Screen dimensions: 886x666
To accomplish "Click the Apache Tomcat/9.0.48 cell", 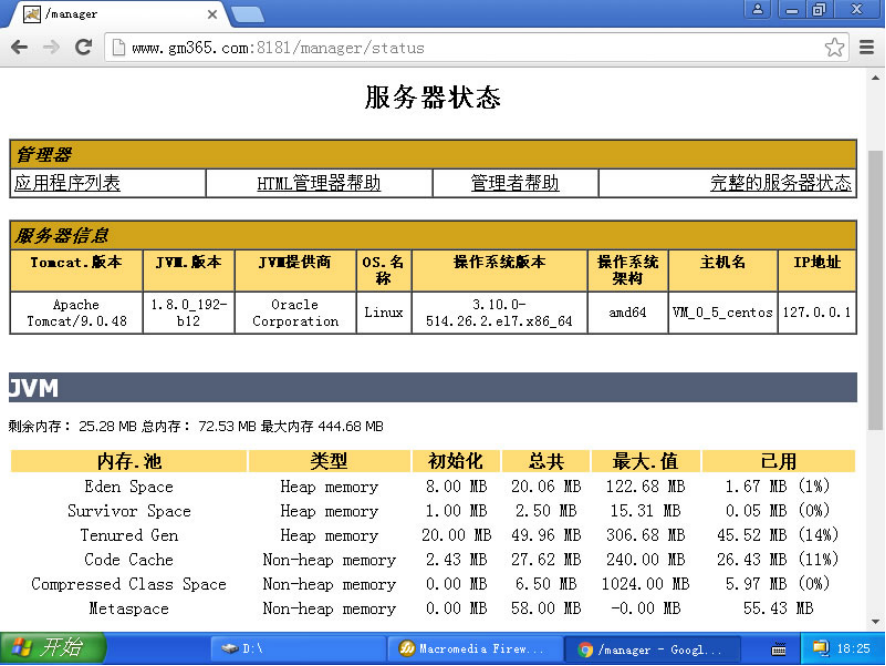I will point(76,313).
